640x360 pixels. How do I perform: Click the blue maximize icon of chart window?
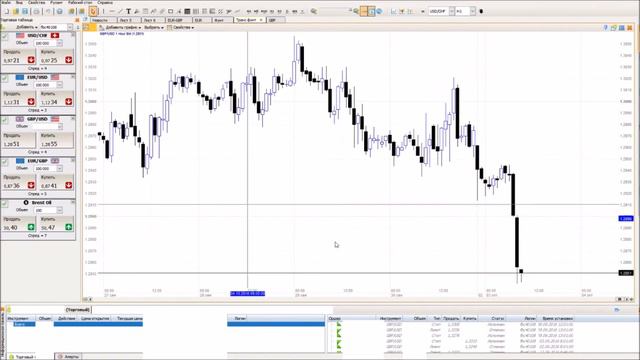point(622,27)
